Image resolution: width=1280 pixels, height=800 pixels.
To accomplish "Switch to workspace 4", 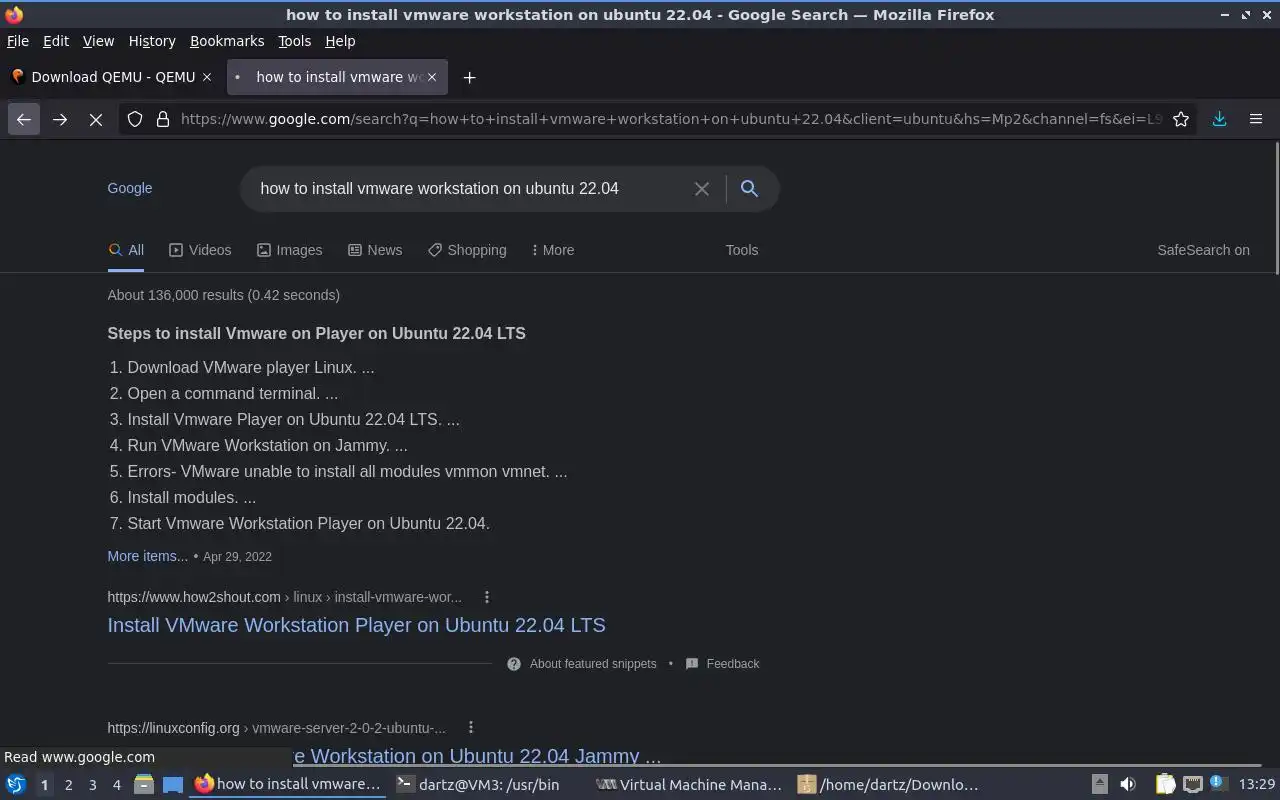I will click(x=116, y=785).
